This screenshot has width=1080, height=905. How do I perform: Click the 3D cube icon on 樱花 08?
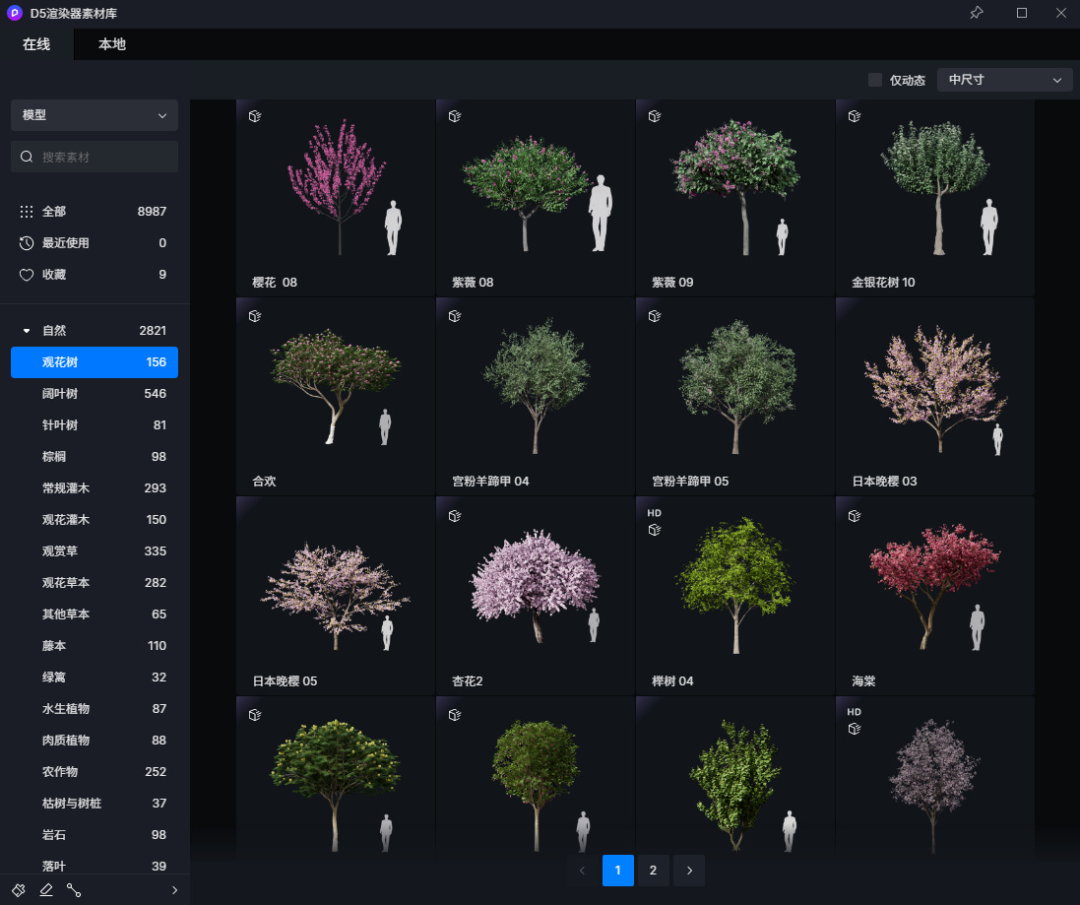pyautogui.click(x=255, y=116)
